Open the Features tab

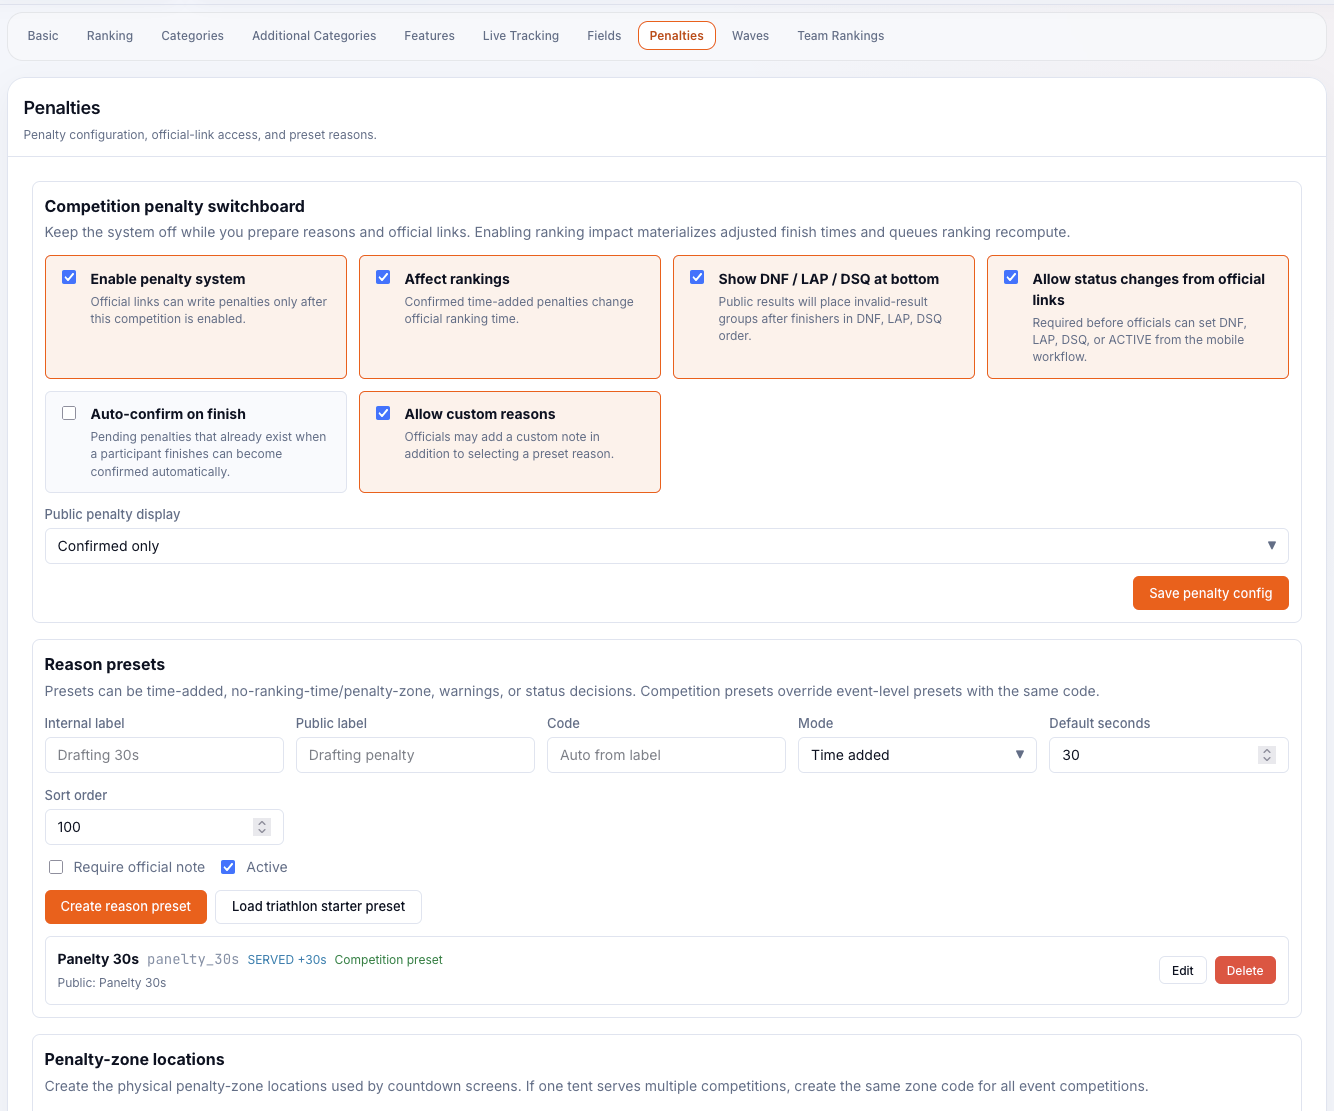click(x=430, y=36)
